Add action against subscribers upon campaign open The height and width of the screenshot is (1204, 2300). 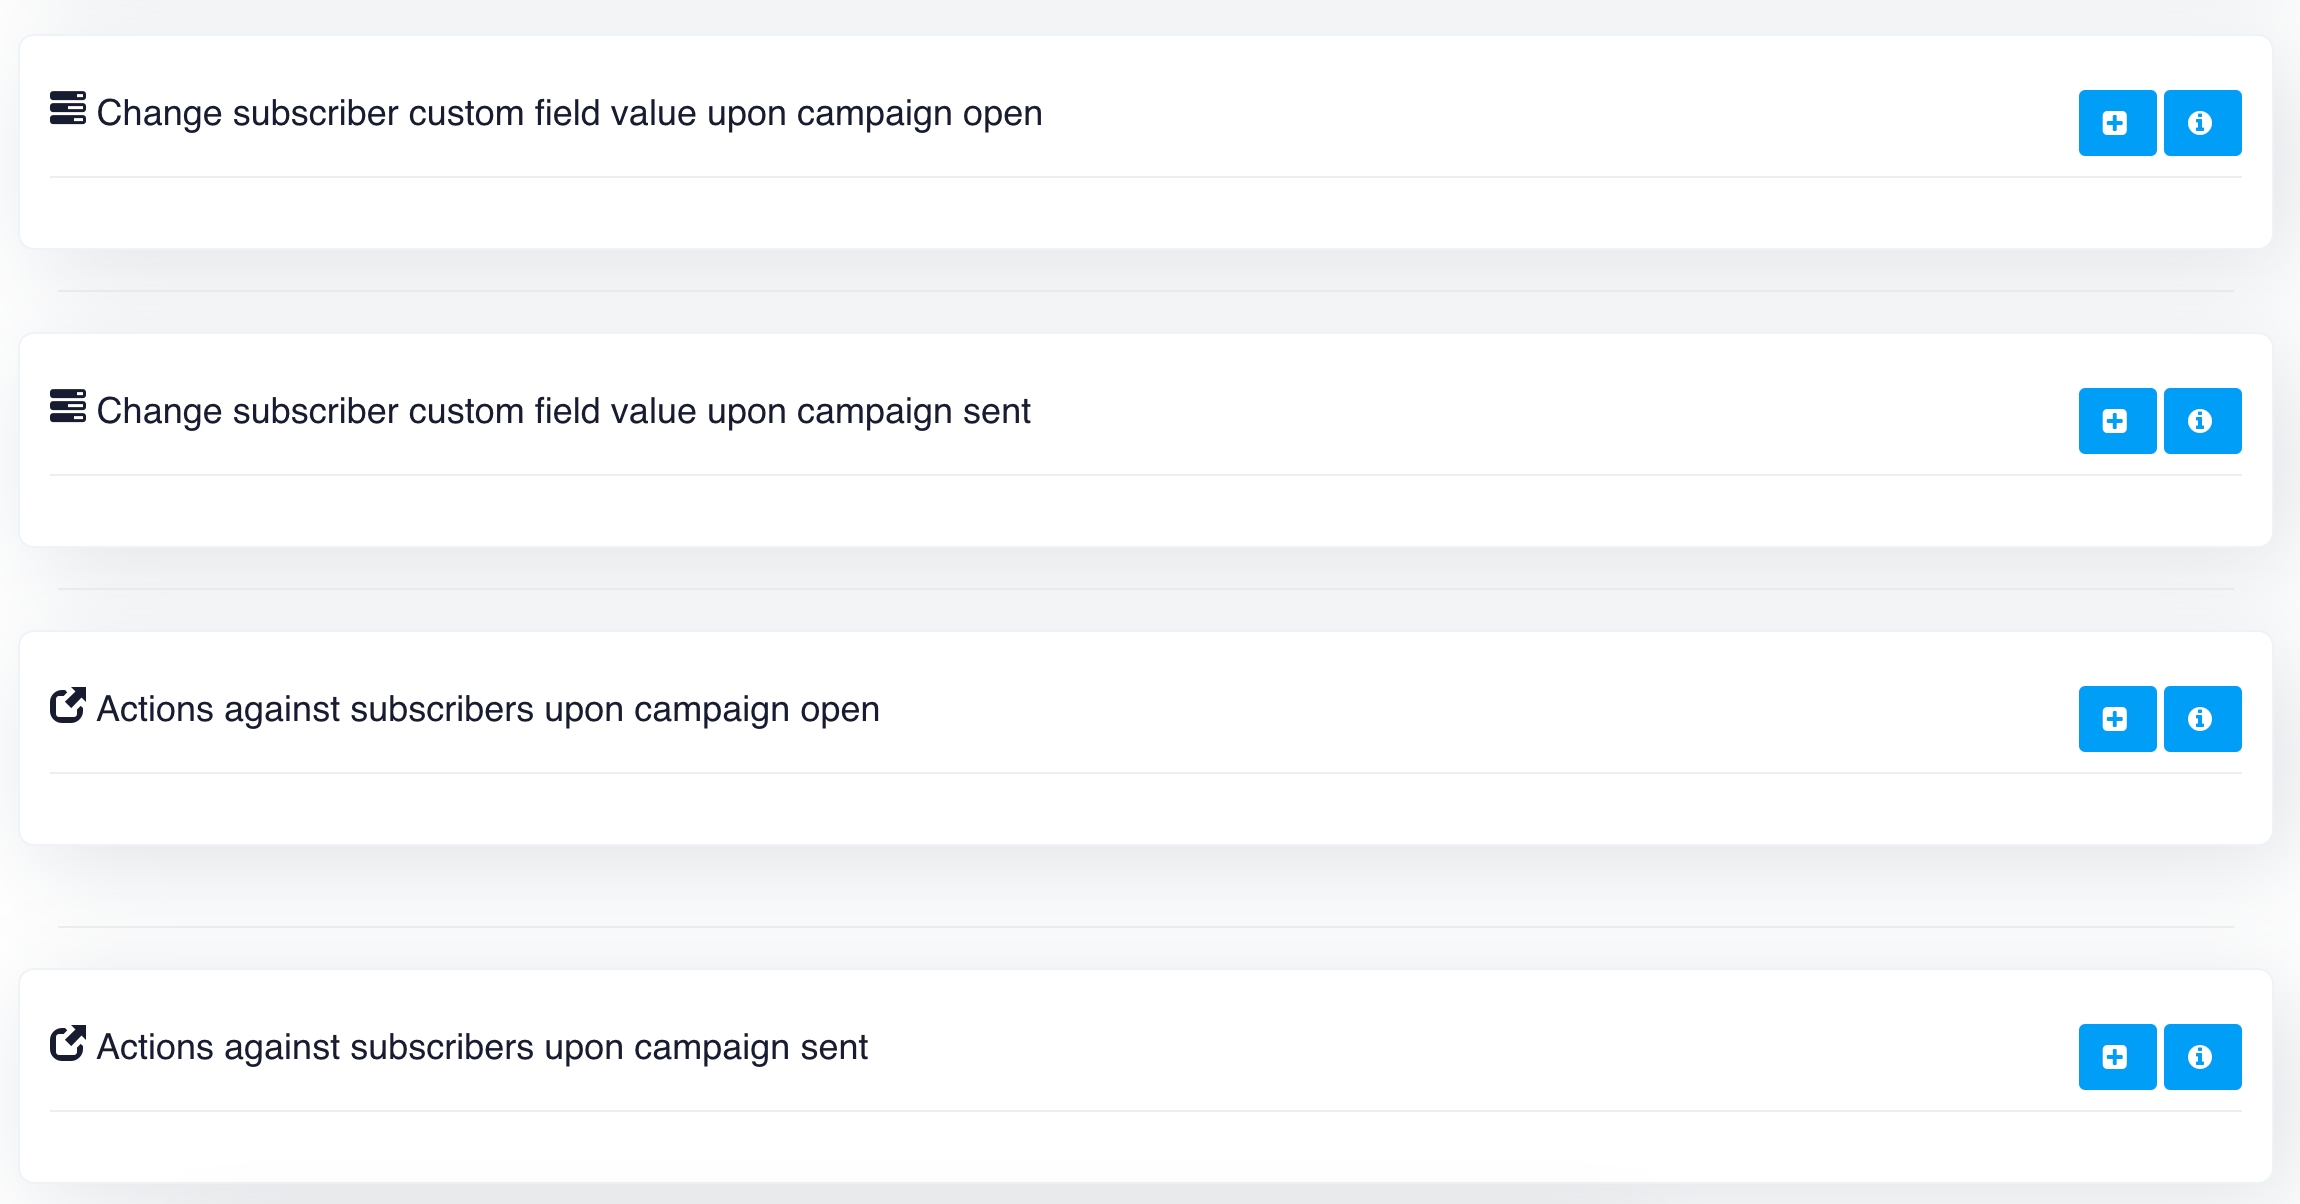click(x=2116, y=719)
